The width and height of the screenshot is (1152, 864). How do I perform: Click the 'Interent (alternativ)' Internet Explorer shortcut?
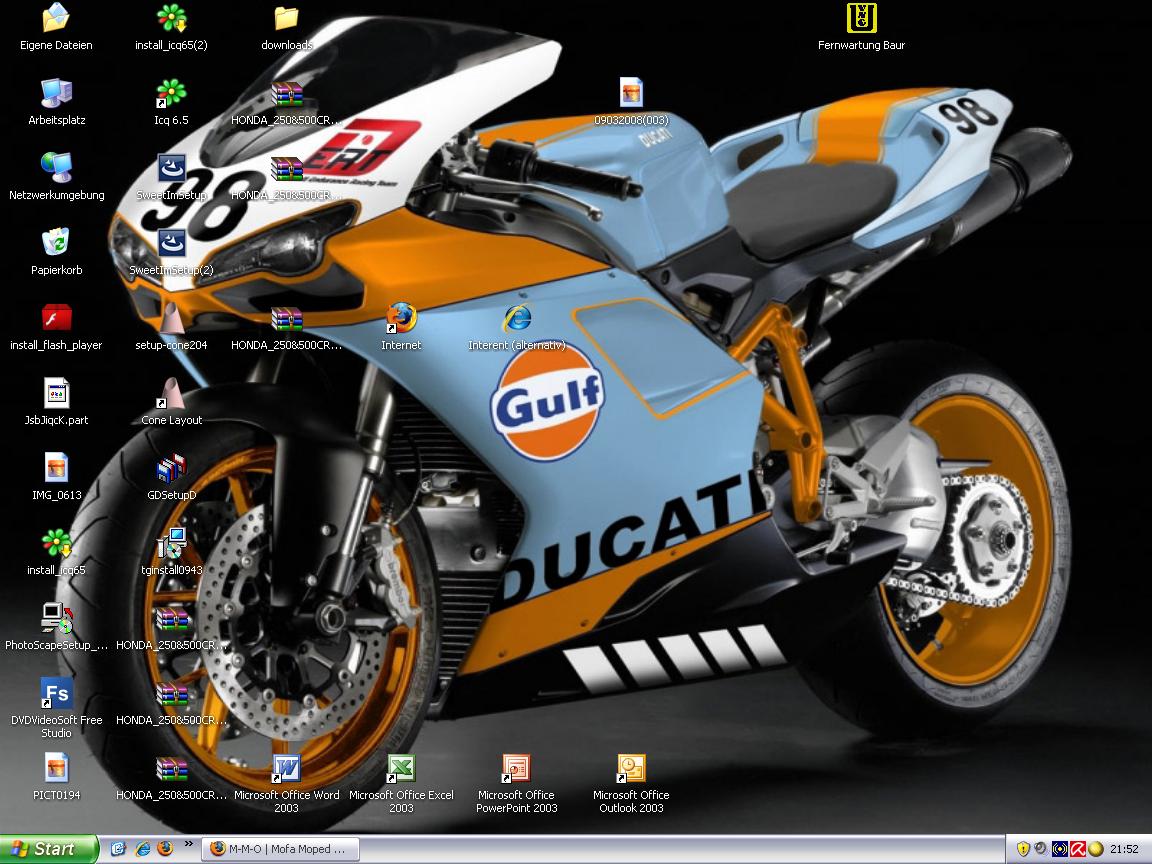[x=516, y=319]
